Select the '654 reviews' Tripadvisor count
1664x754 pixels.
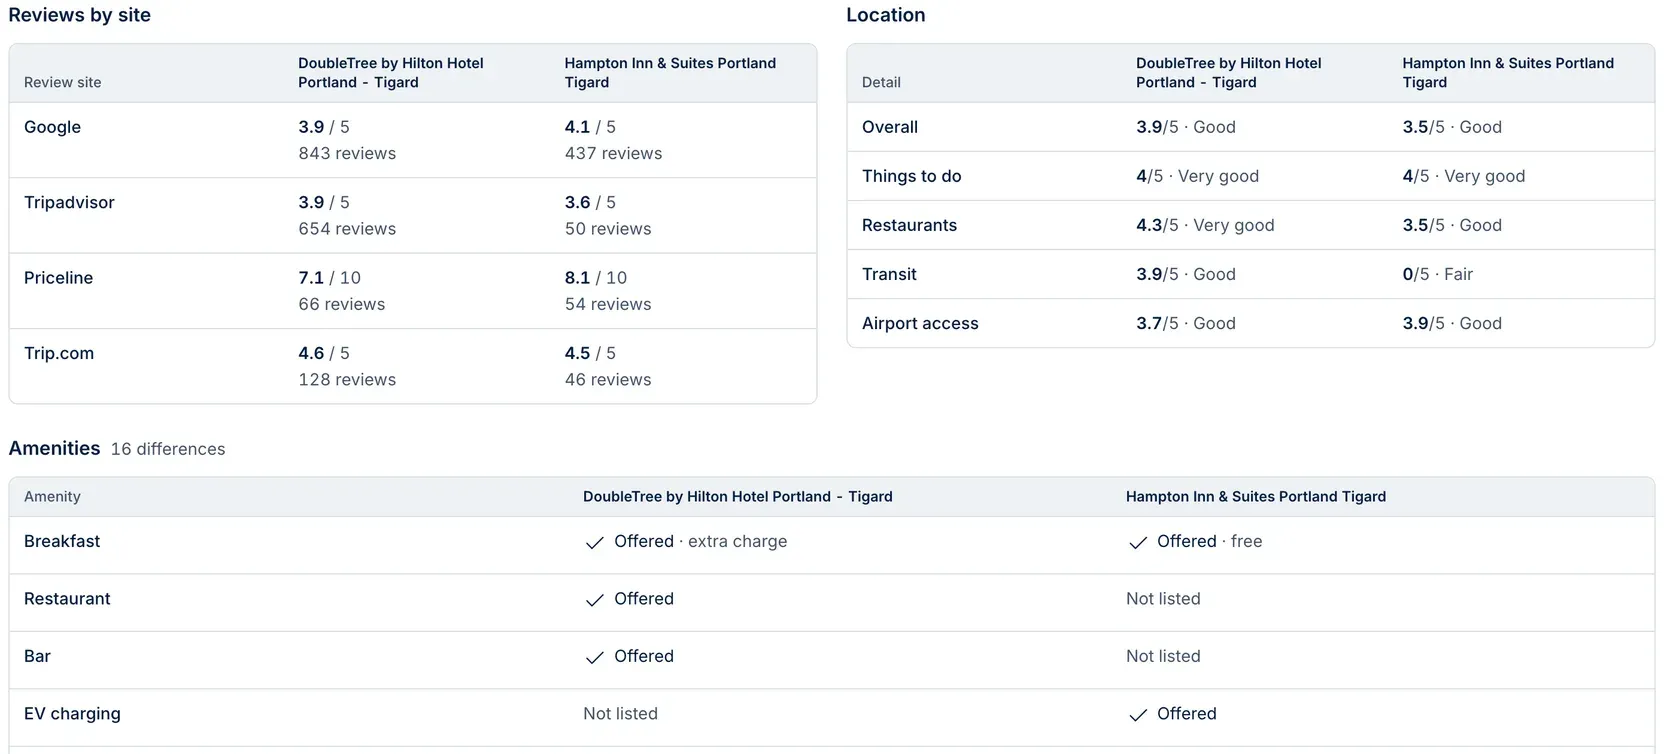point(347,229)
